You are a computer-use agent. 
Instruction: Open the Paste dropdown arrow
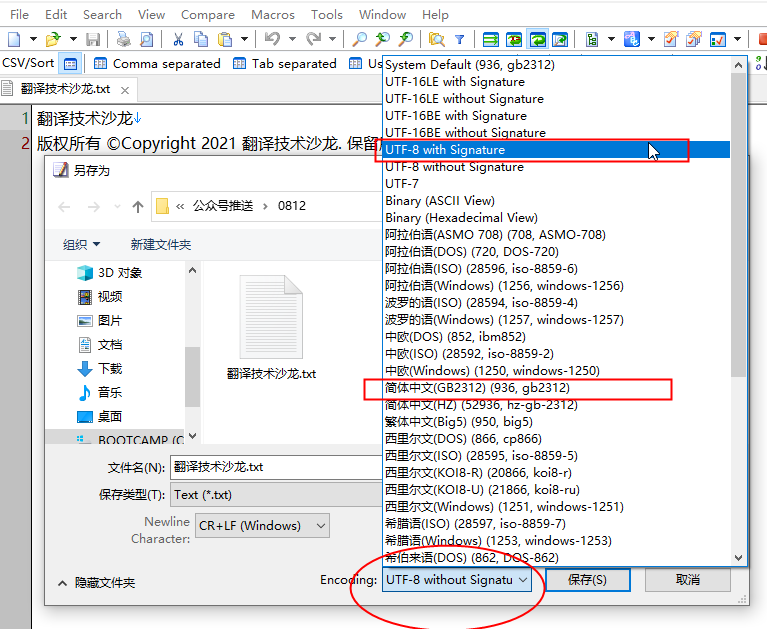click(x=244, y=39)
